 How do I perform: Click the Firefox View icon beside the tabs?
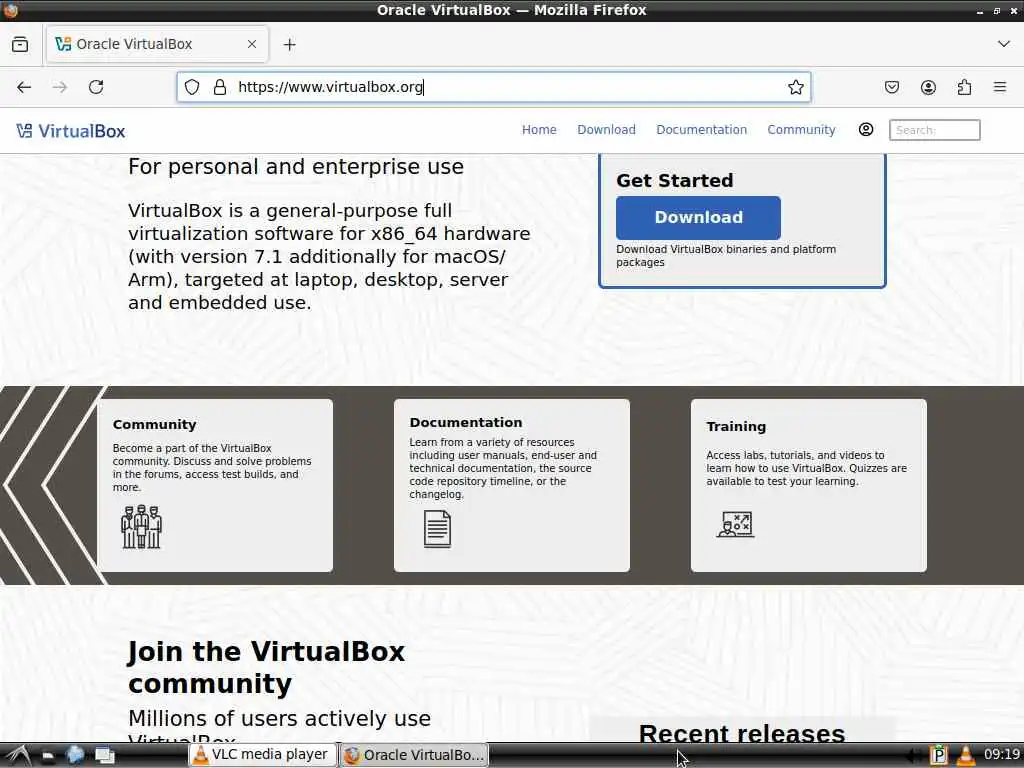(x=20, y=44)
